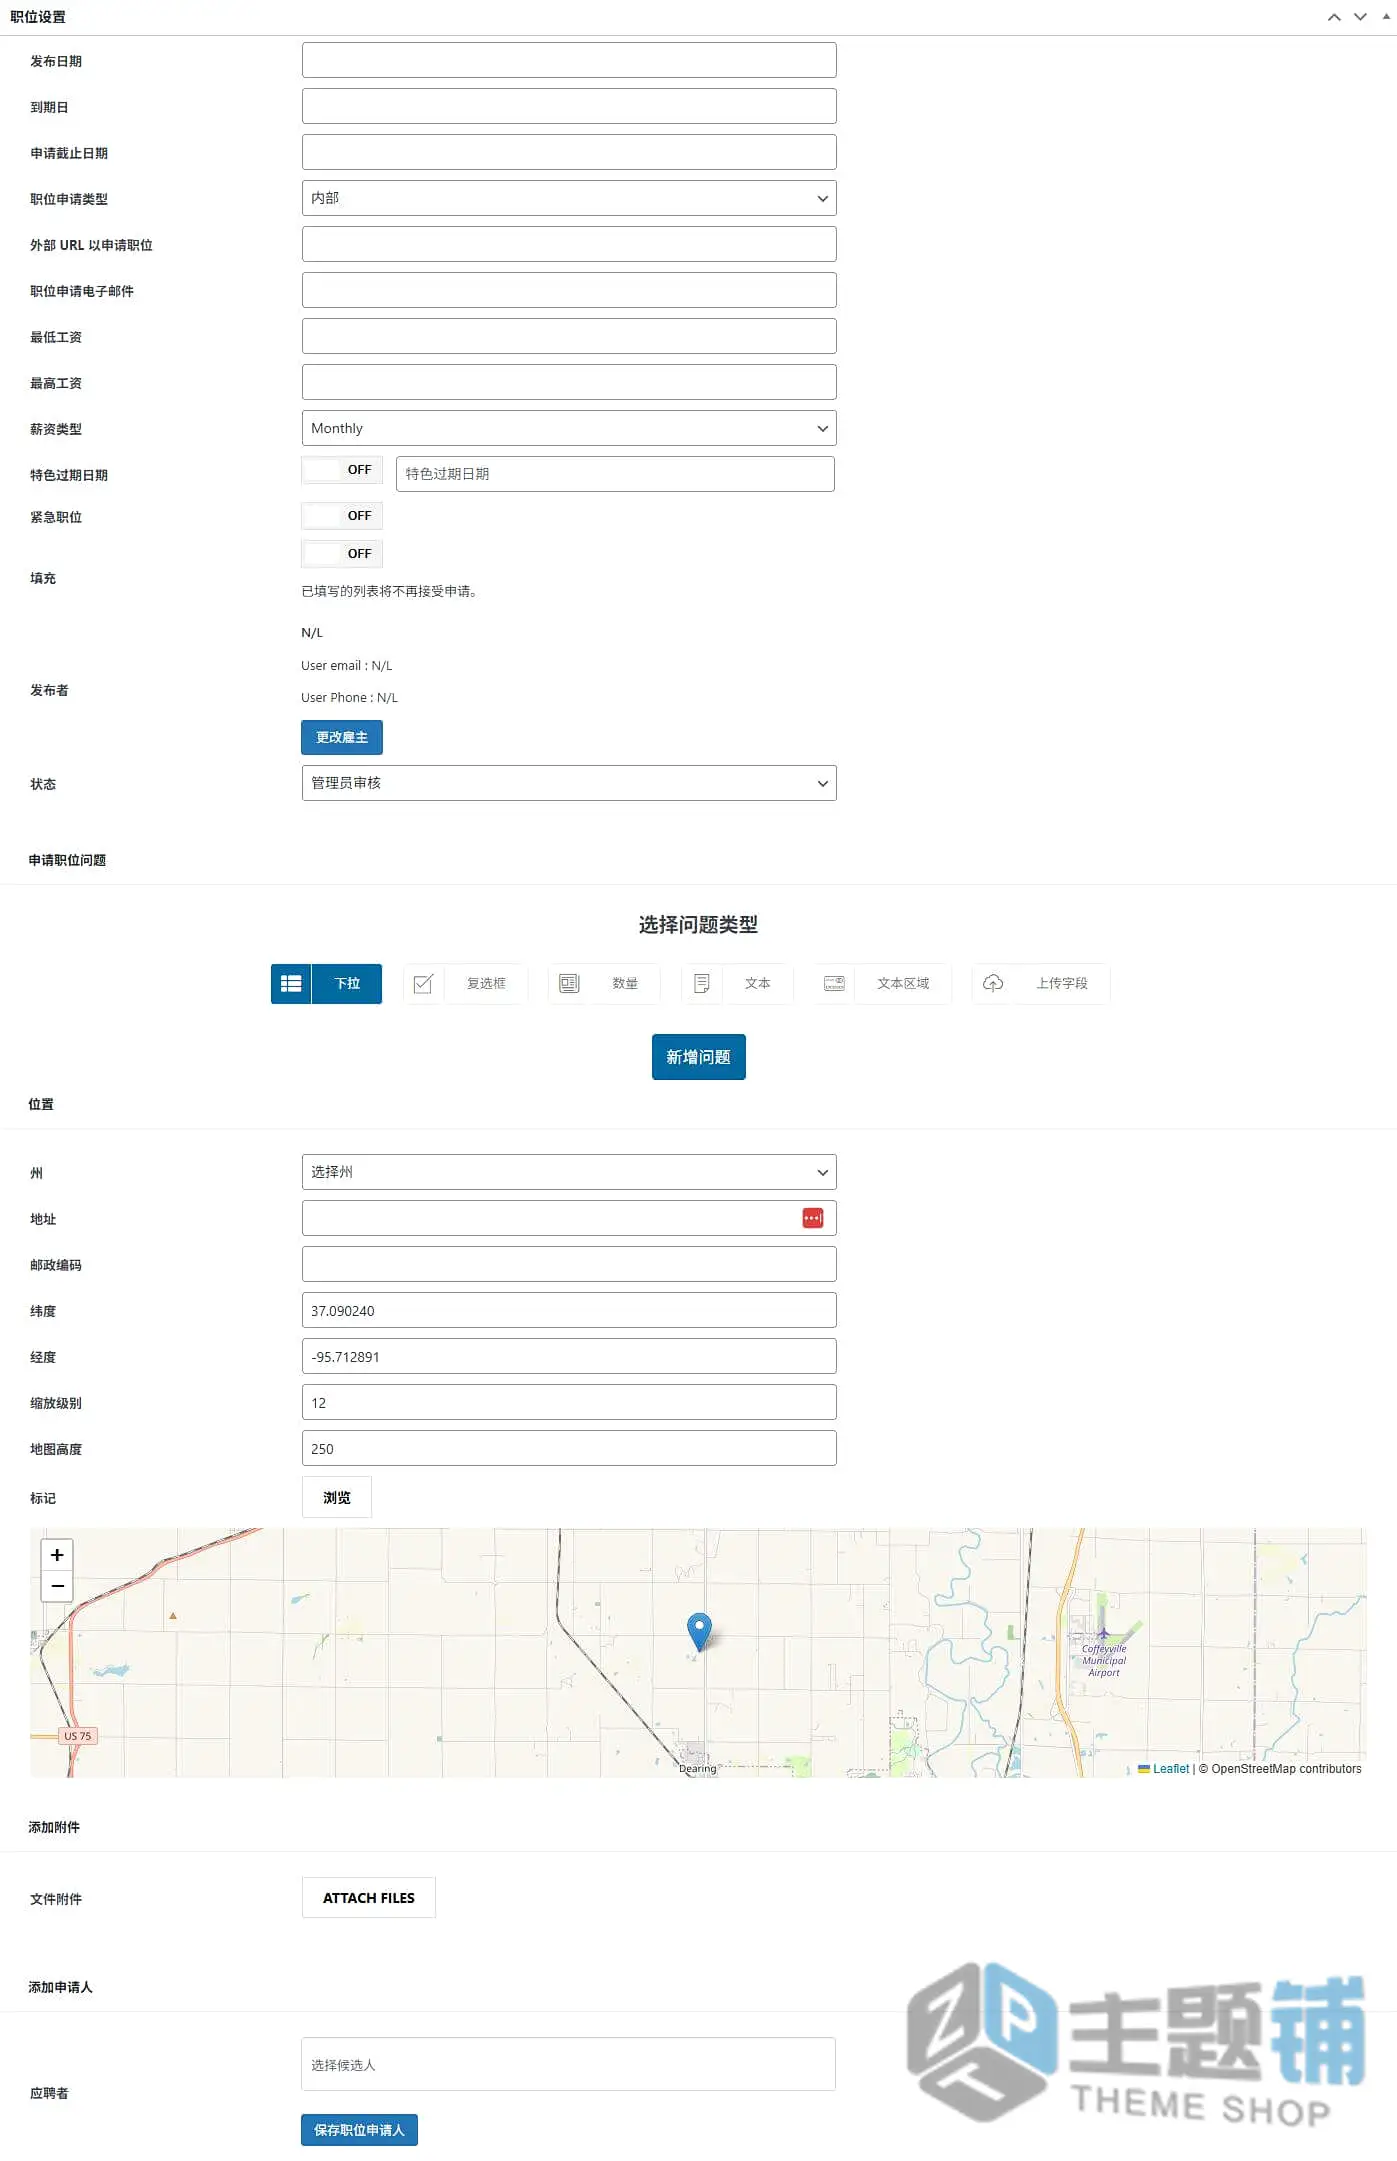Open the 选择州 state dropdown
This screenshot has width=1397, height=2161.
point(569,1172)
